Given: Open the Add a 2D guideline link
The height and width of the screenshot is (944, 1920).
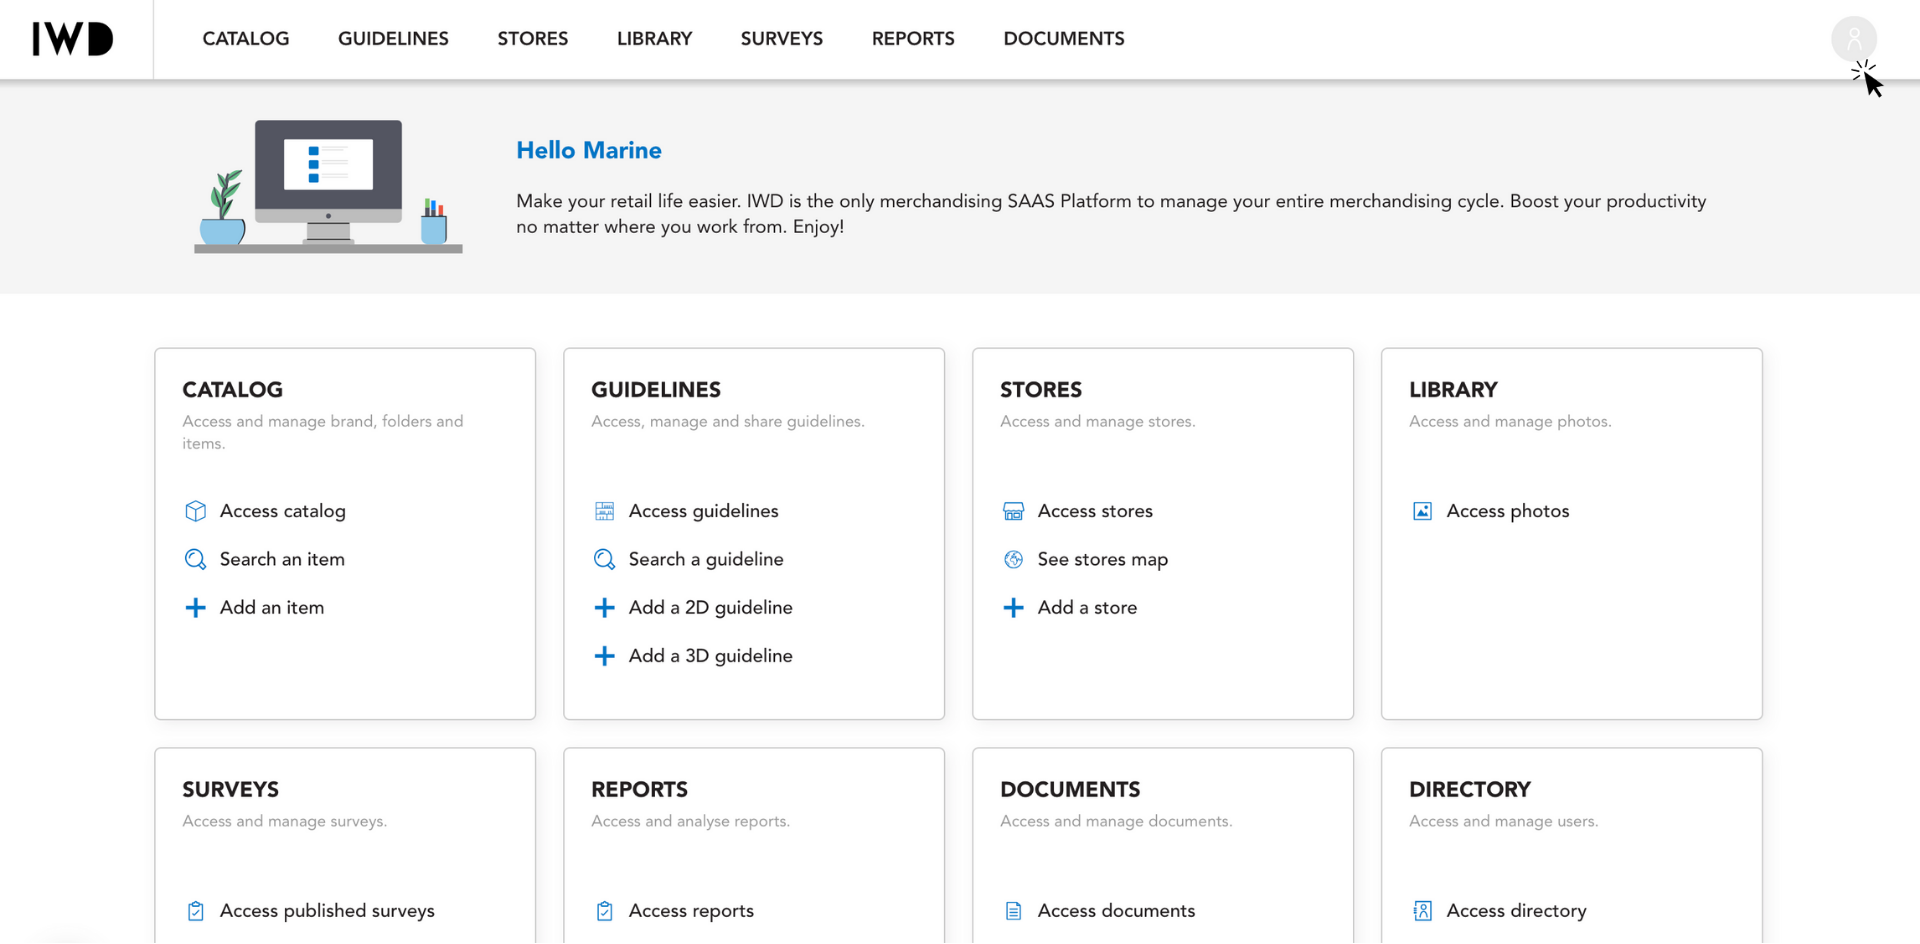Looking at the screenshot, I should [710, 607].
